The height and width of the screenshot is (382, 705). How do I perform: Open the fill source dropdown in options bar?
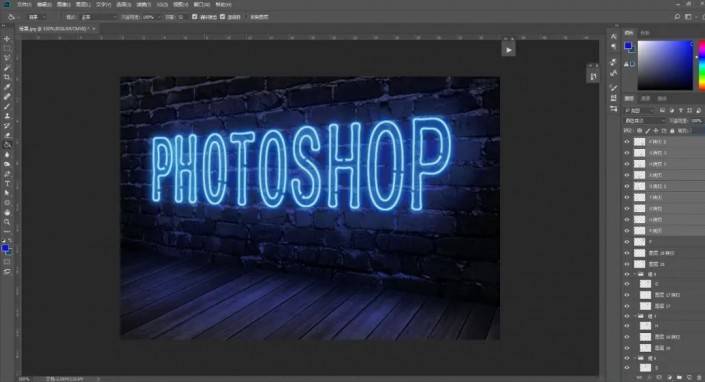(x=37, y=17)
